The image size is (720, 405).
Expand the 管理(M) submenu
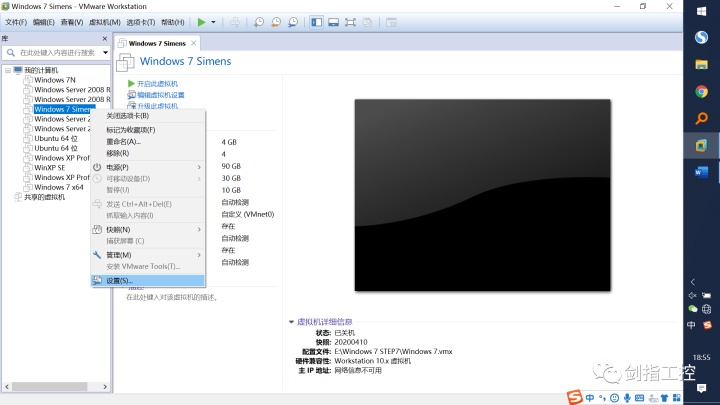[148, 255]
